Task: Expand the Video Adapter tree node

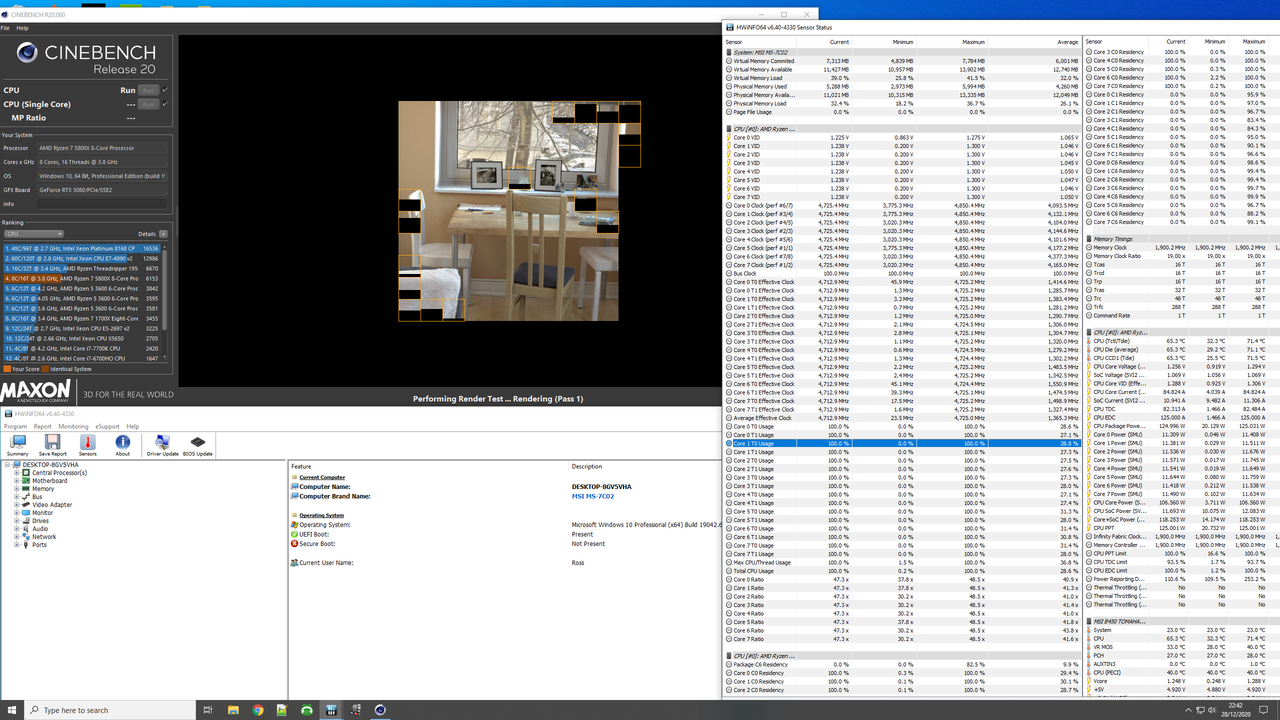Action: [17, 505]
